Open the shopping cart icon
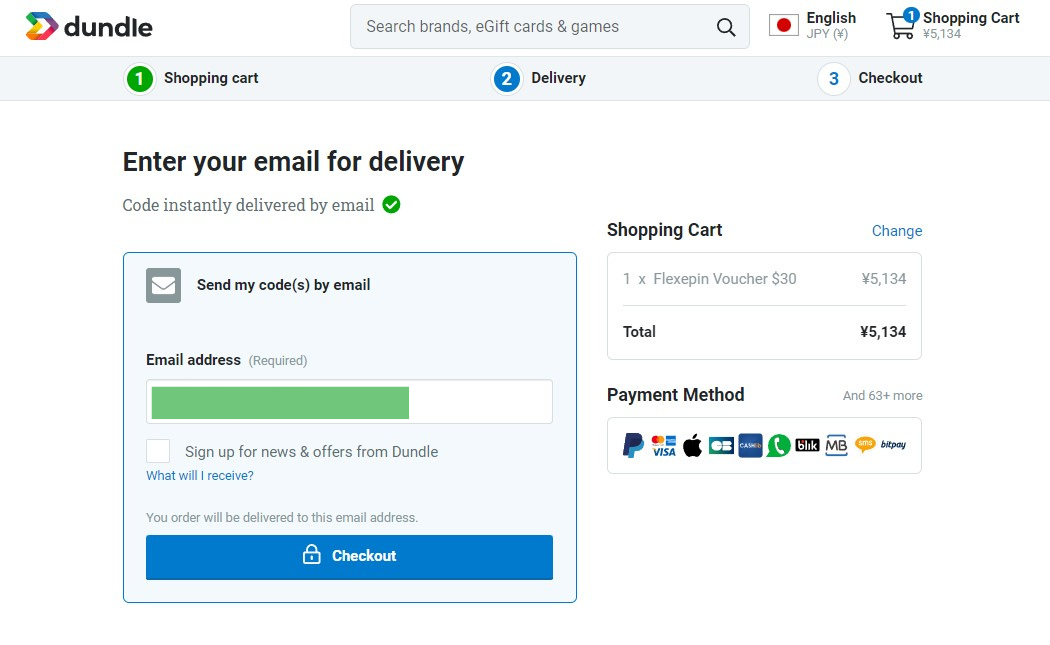The image size is (1050, 645). (901, 25)
